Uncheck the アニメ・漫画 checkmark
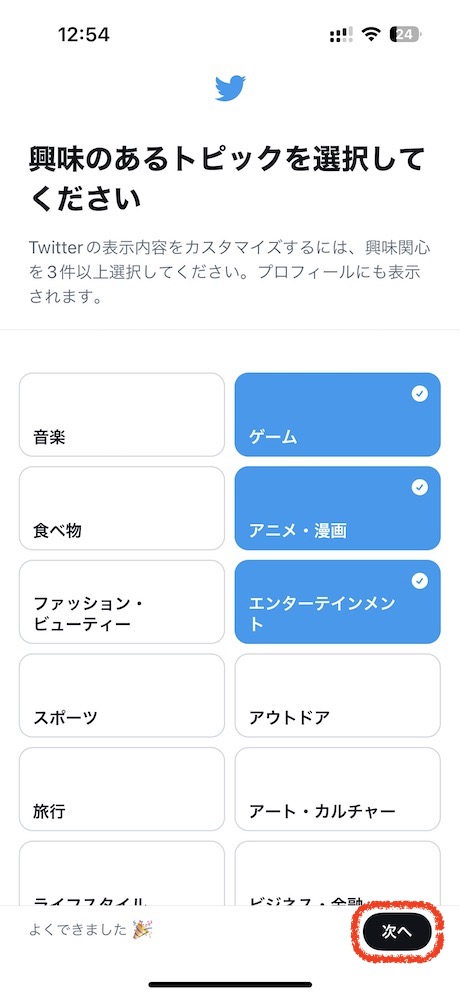 [419, 488]
